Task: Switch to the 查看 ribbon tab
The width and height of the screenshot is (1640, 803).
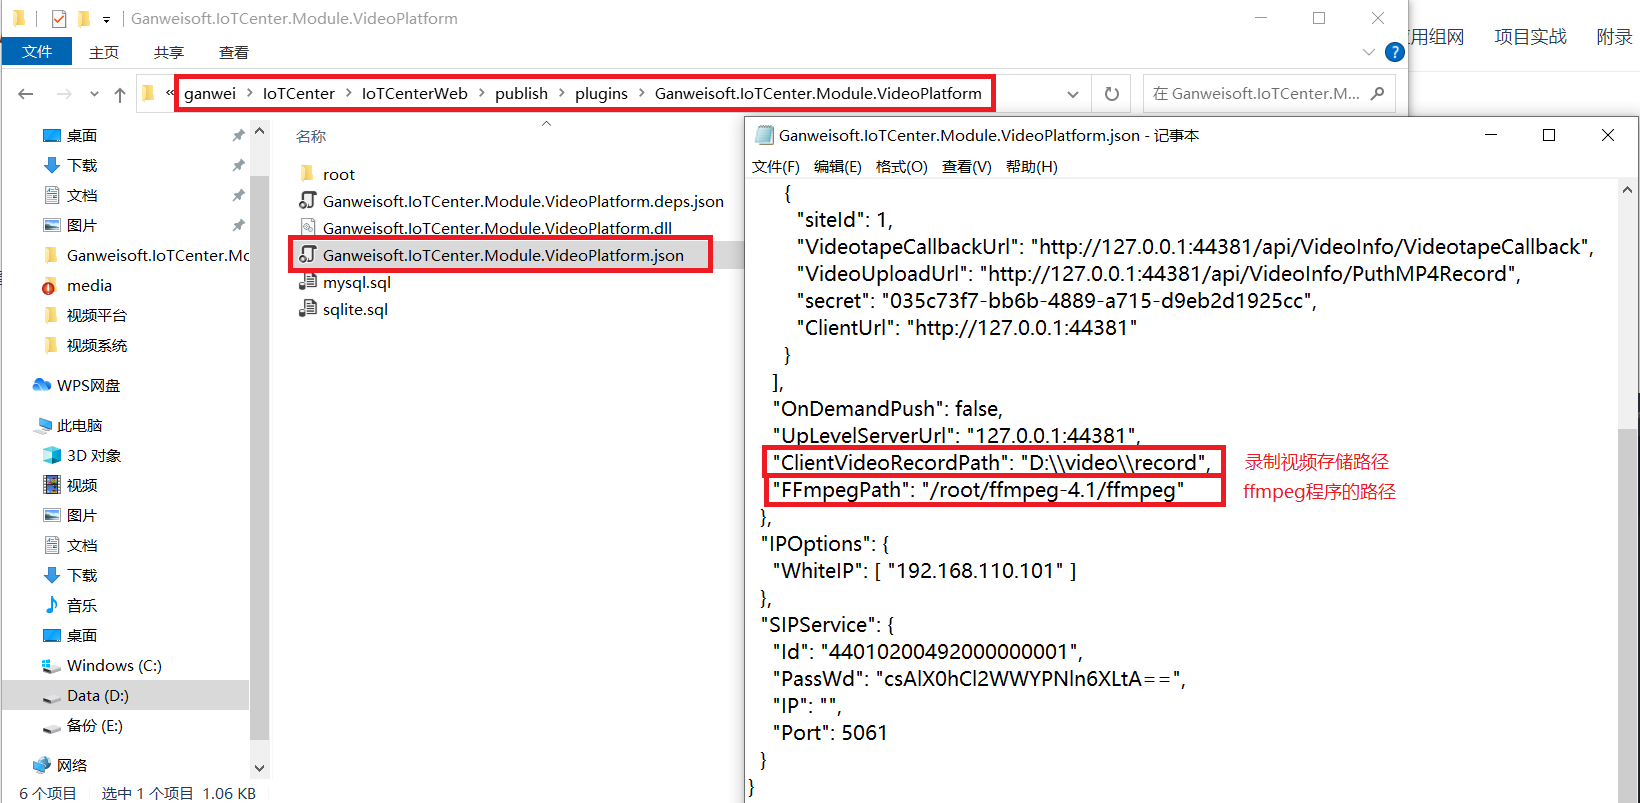Action: [234, 52]
